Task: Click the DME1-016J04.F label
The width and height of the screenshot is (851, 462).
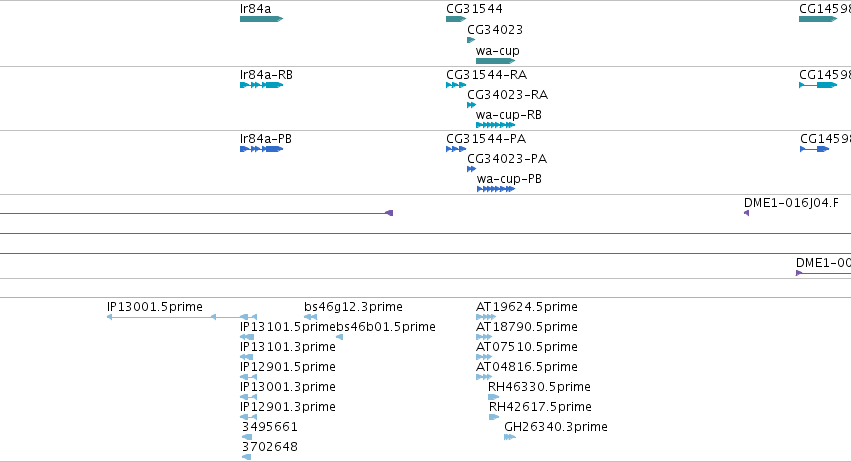Action: coord(791,202)
